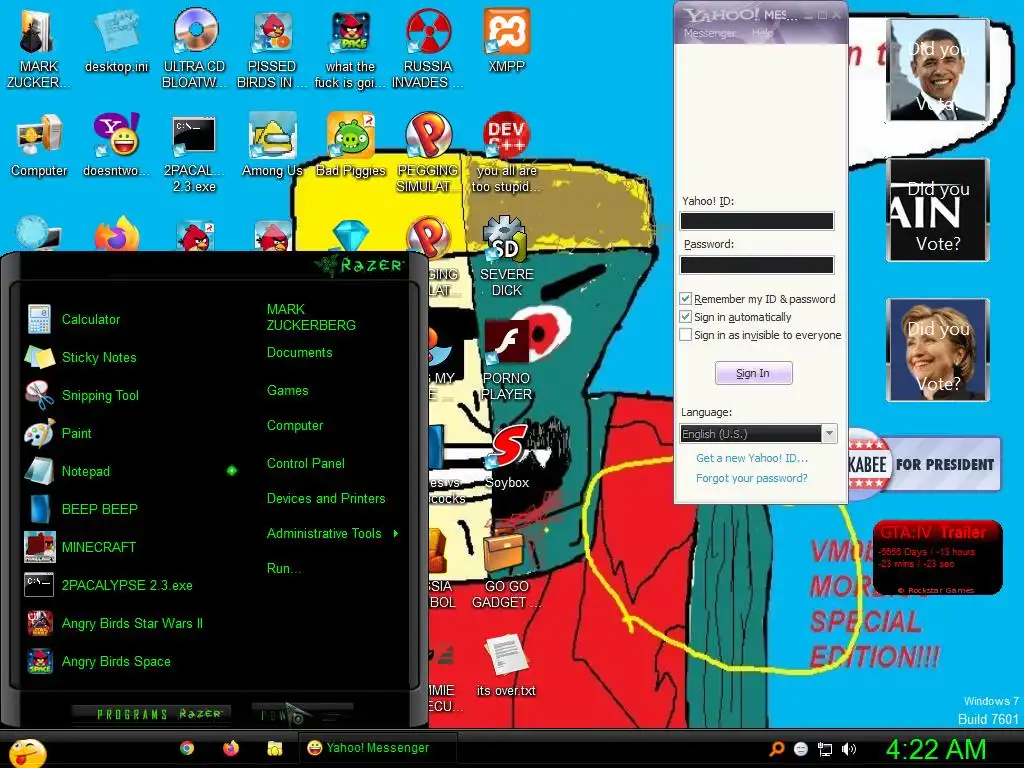
Task: Enable Sign in as invisible to everyone
Action: click(685, 335)
